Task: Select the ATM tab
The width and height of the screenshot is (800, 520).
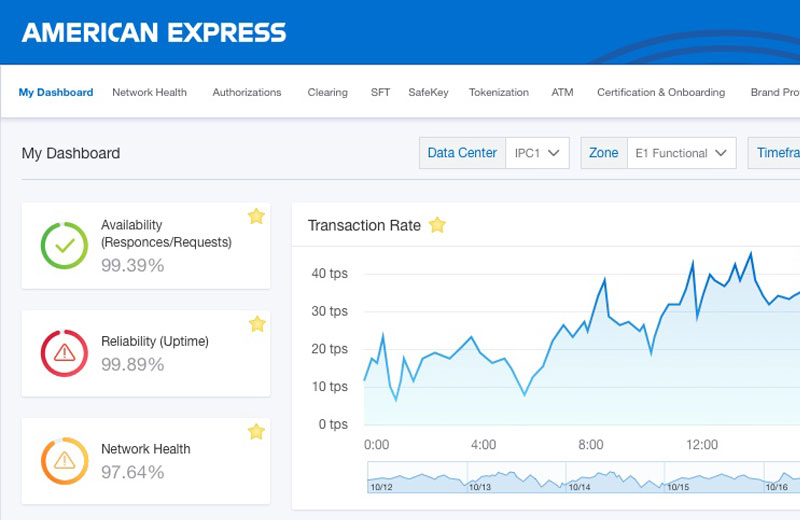Action: pos(562,92)
